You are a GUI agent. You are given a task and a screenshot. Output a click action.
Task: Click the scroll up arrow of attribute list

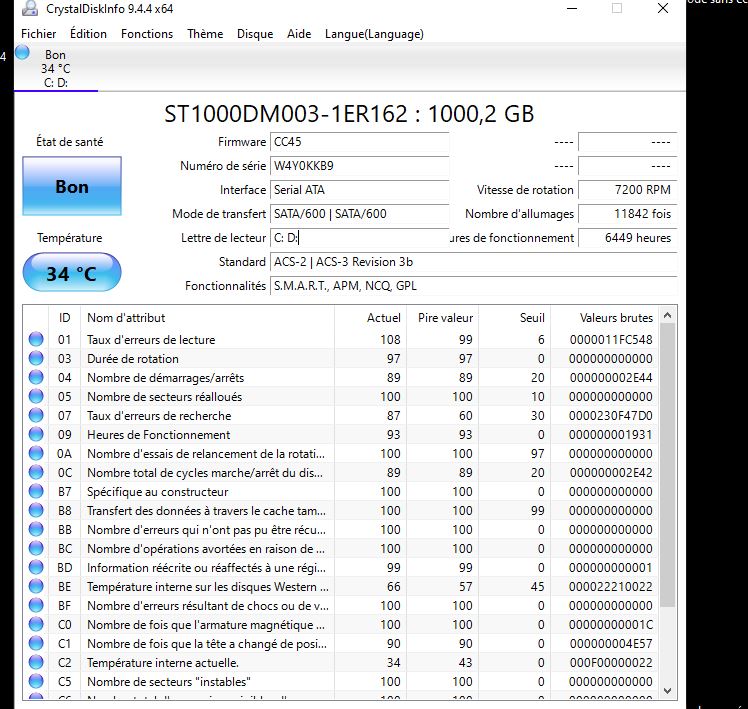click(667, 315)
